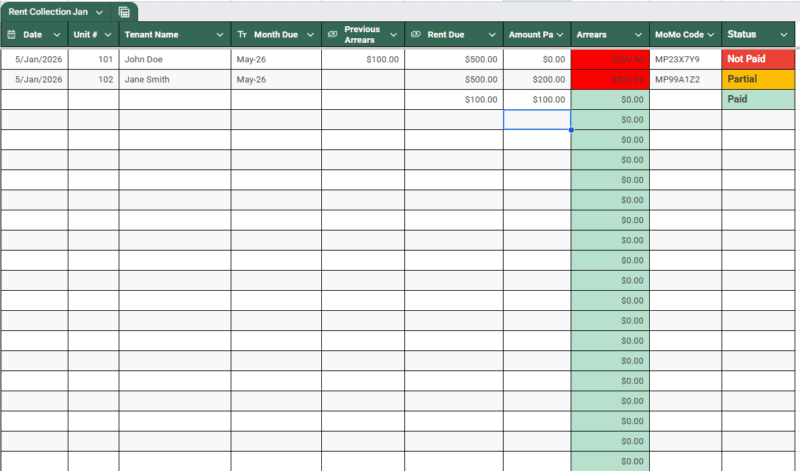Select the Jane Smith tenant cell
Viewport: 800px width, 471px height.
[x=175, y=79]
